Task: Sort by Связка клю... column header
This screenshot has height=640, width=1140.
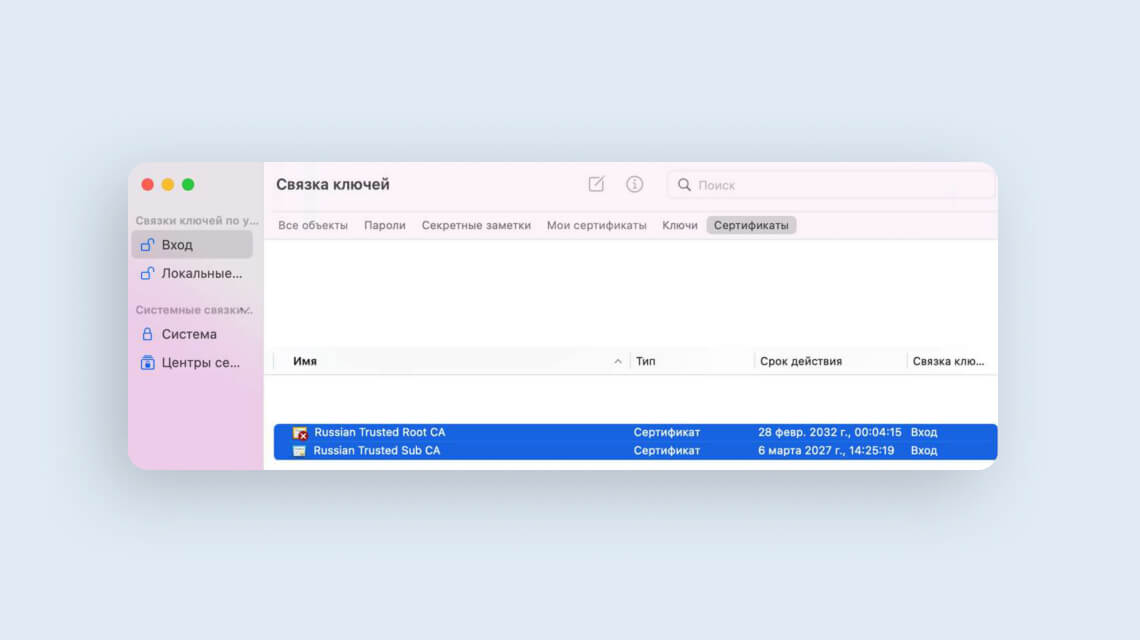Action: (951, 361)
